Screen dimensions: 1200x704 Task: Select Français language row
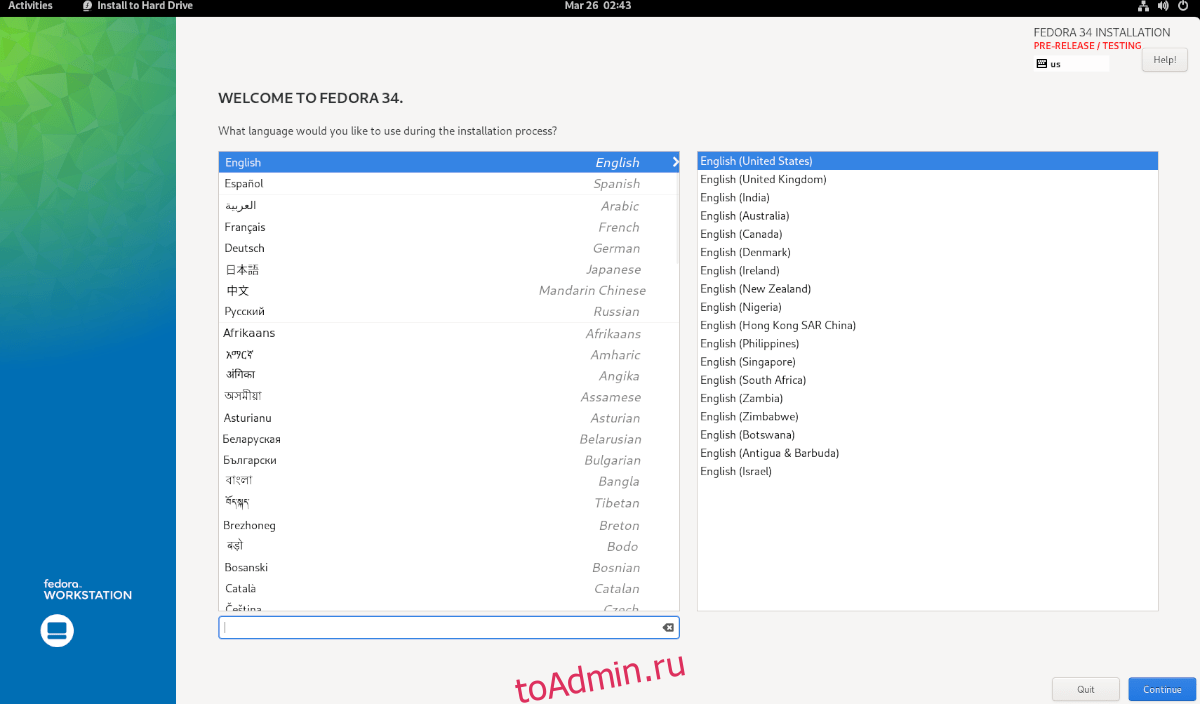pyautogui.click(x=448, y=227)
